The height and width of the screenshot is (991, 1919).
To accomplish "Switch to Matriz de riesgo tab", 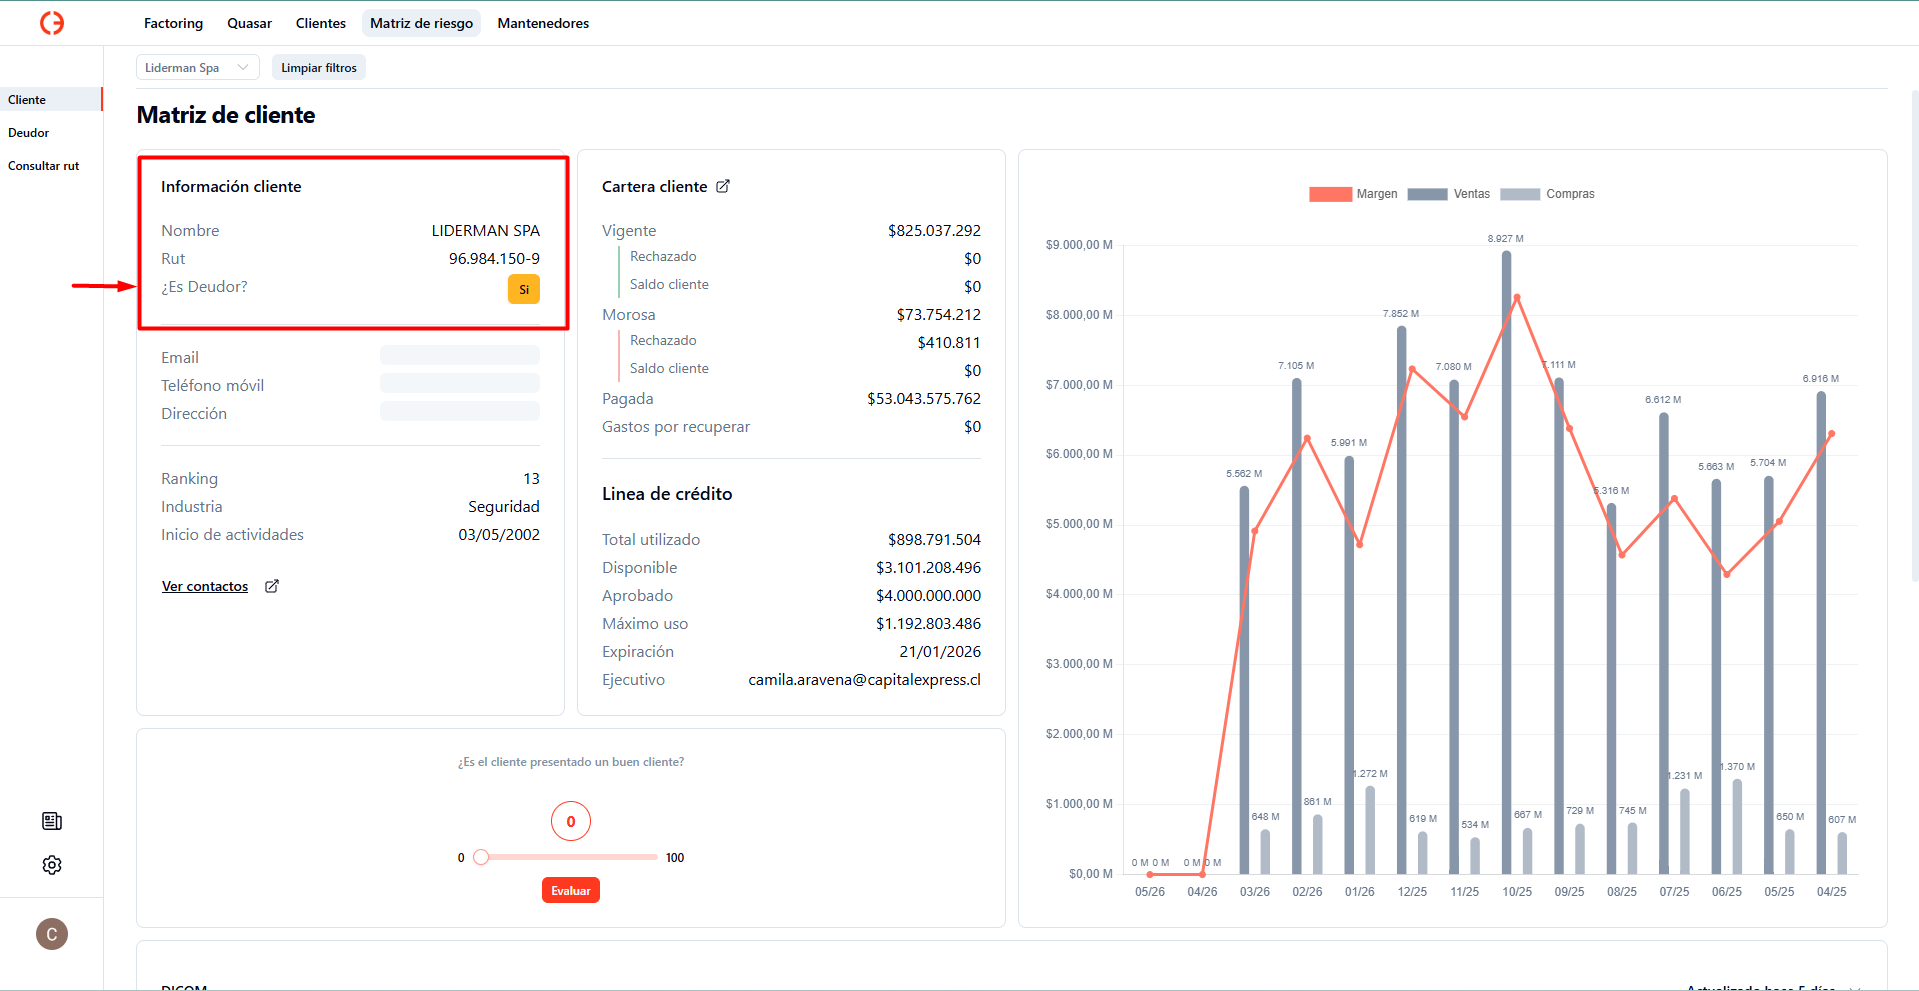I will [x=421, y=23].
